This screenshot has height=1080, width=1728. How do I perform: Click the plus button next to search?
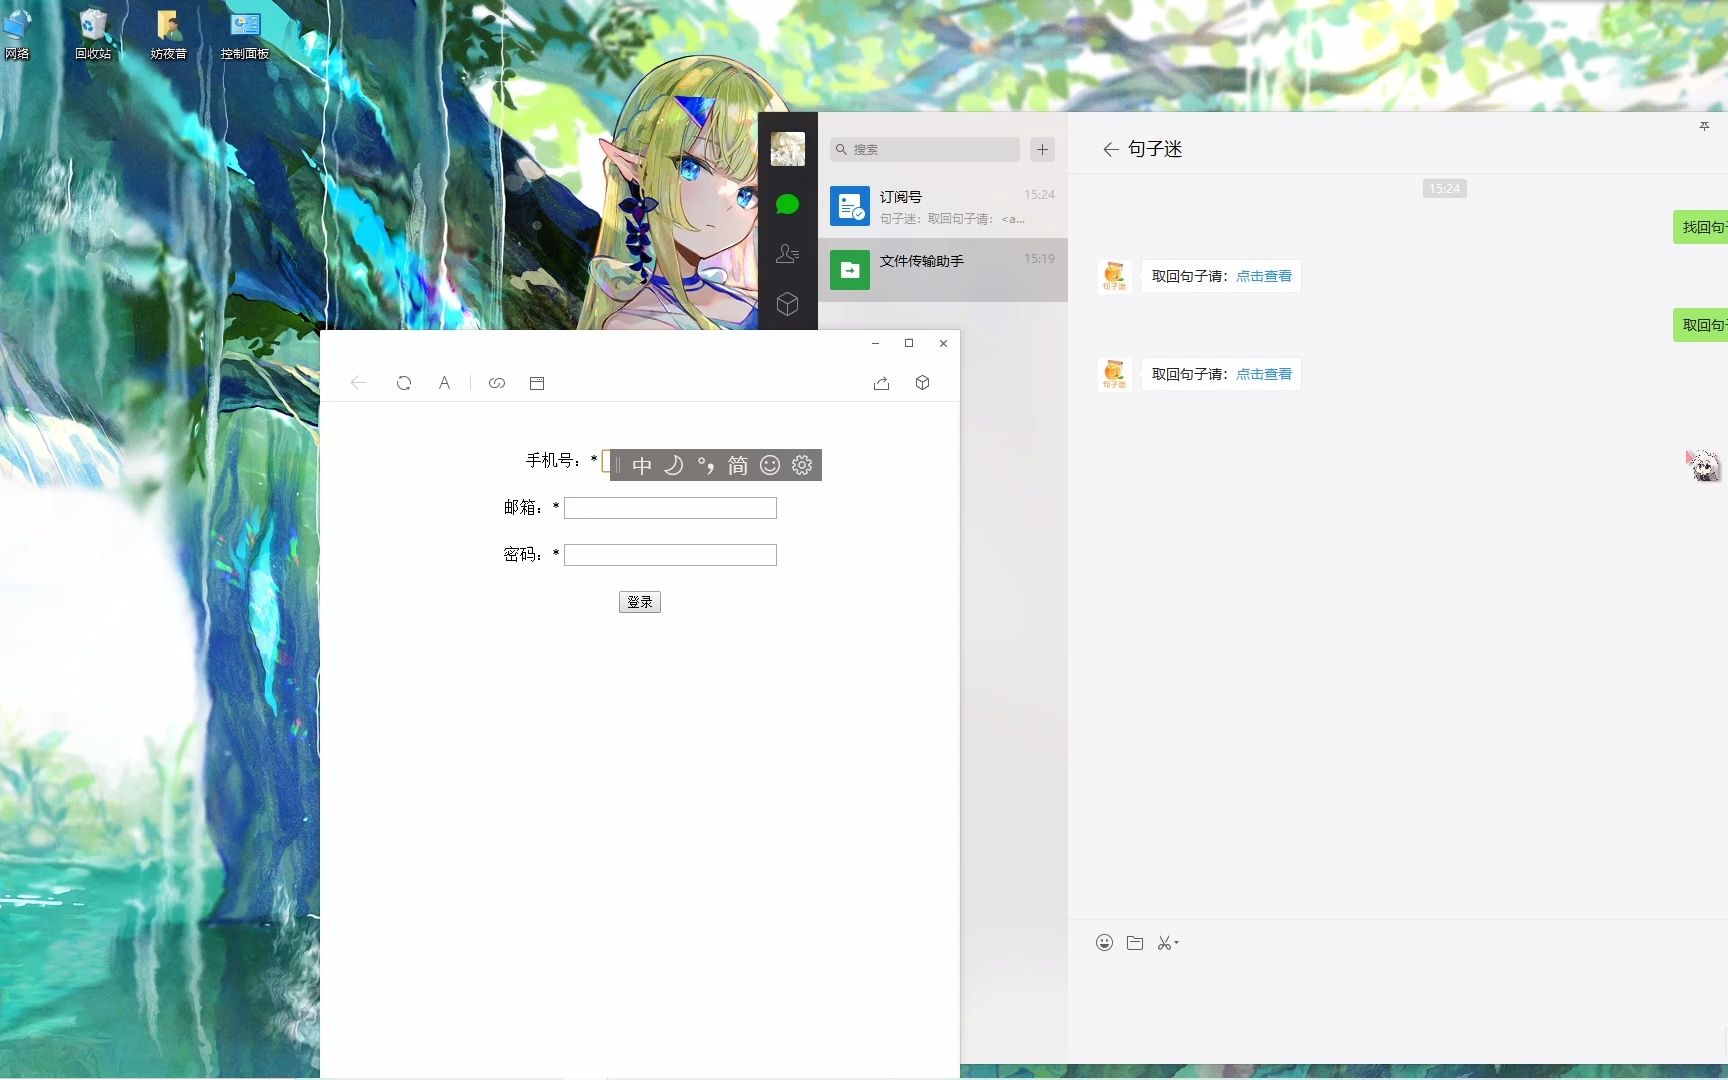pos(1042,149)
